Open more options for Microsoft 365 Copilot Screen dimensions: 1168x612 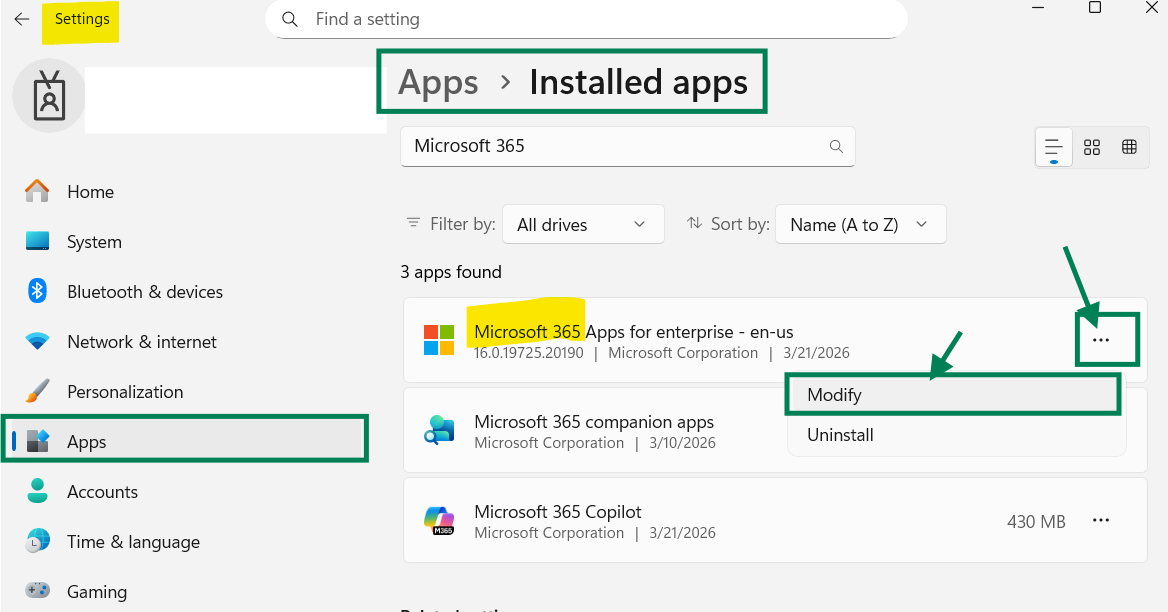(1100, 520)
